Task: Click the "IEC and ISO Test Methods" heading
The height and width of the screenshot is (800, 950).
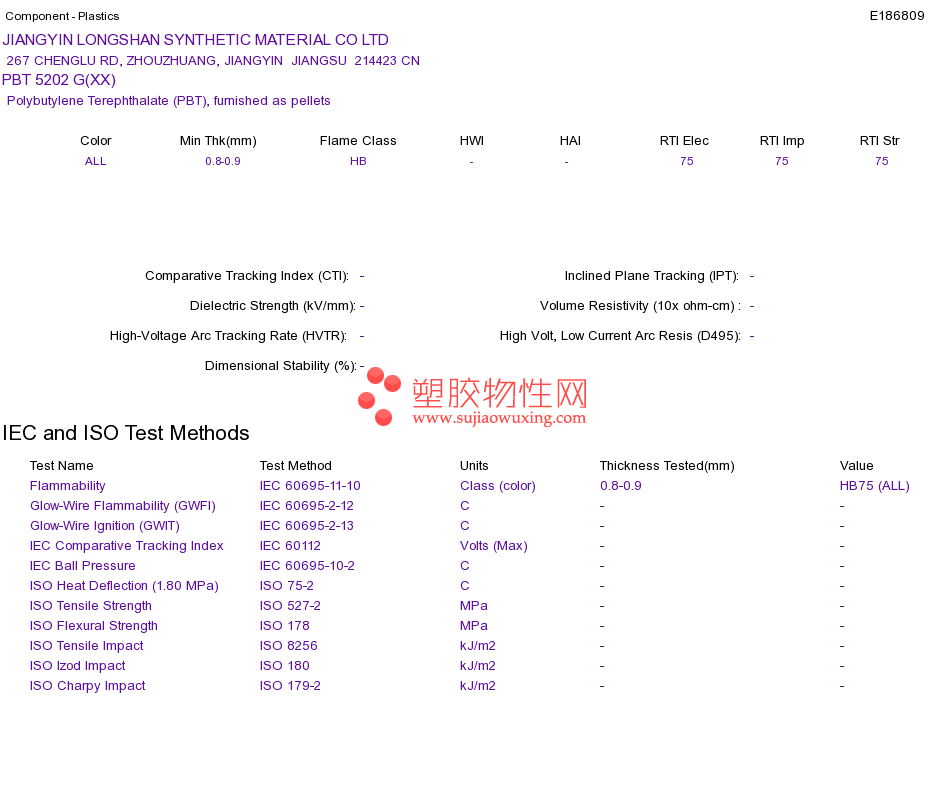Action: coord(126,433)
